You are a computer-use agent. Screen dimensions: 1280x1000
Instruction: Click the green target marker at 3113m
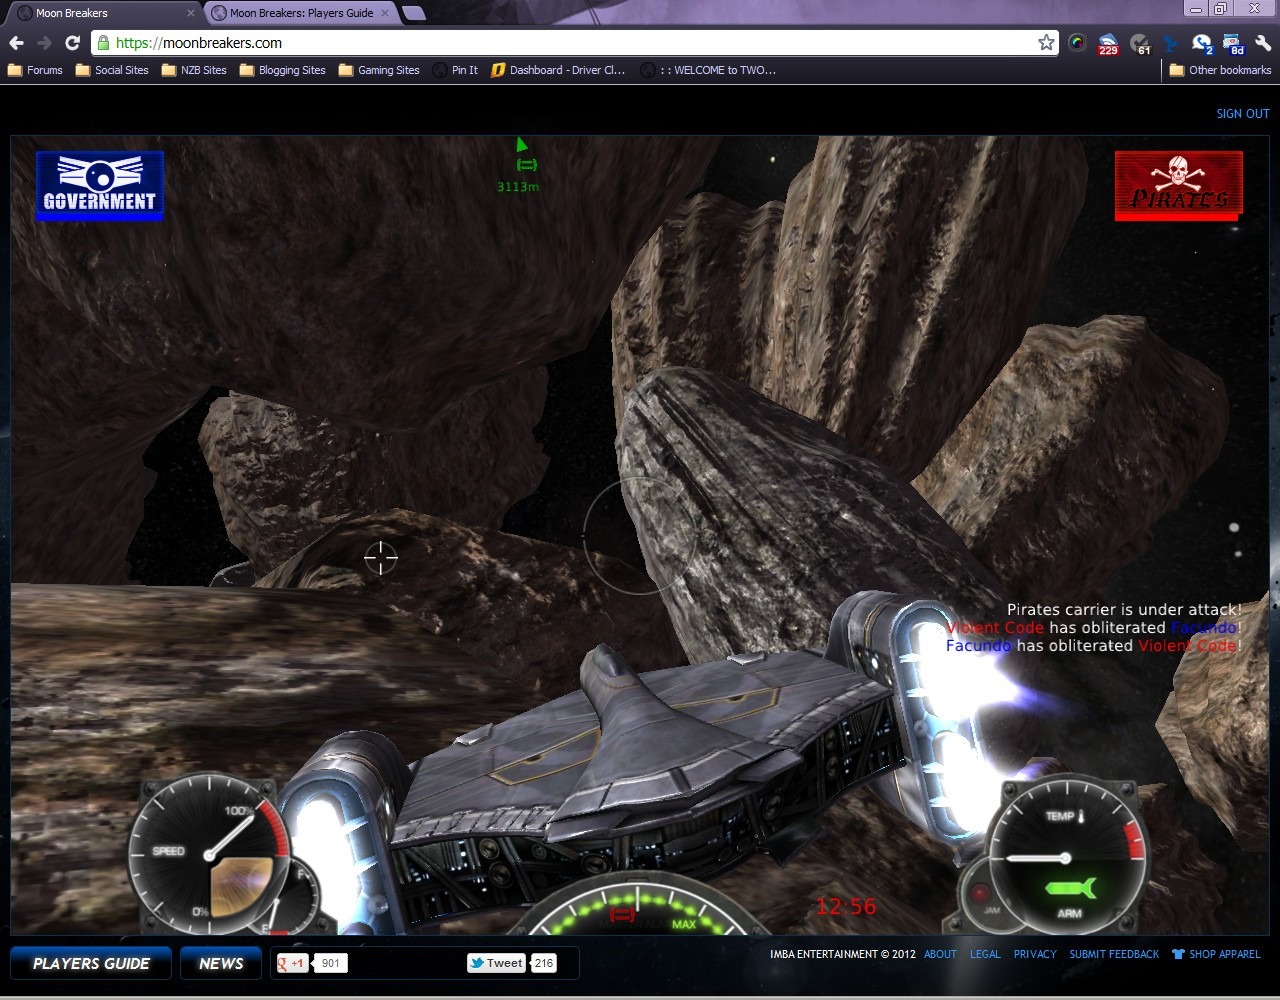(526, 165)
